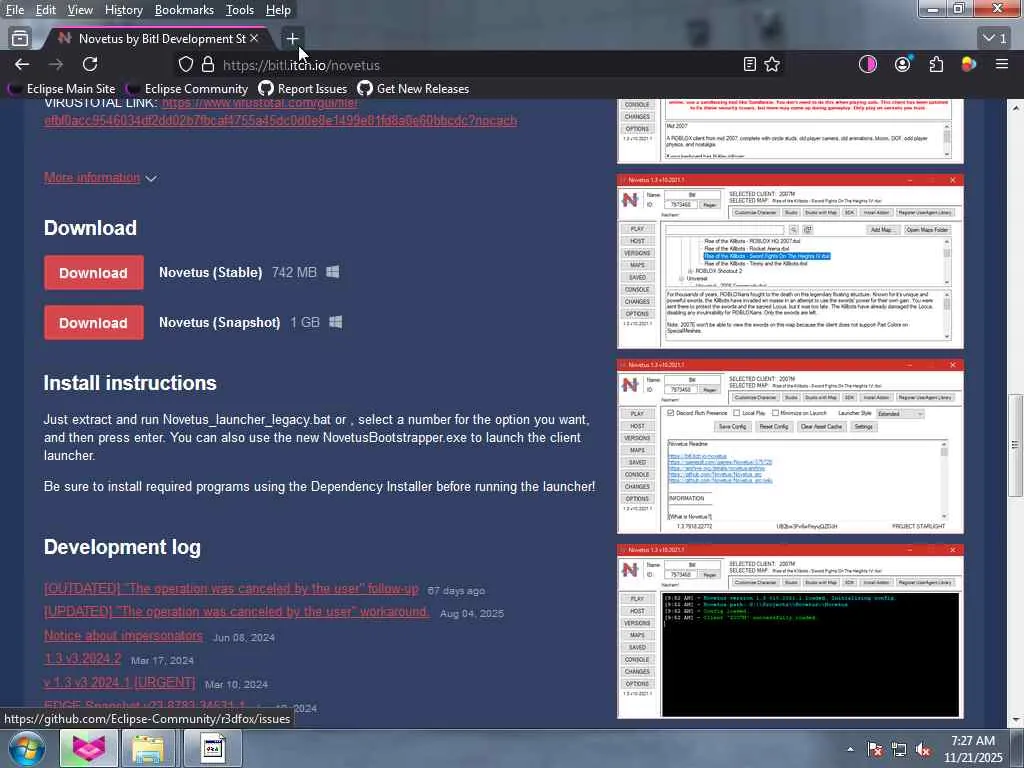Open the File menu
The height and width of the screenshot is (768, 1024).
tap(14, 10)
